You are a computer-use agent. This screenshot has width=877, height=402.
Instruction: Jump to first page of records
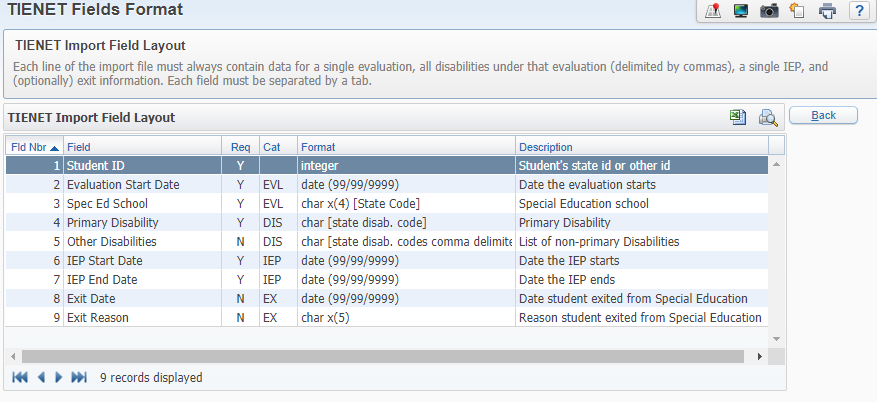tap(19, 378)
